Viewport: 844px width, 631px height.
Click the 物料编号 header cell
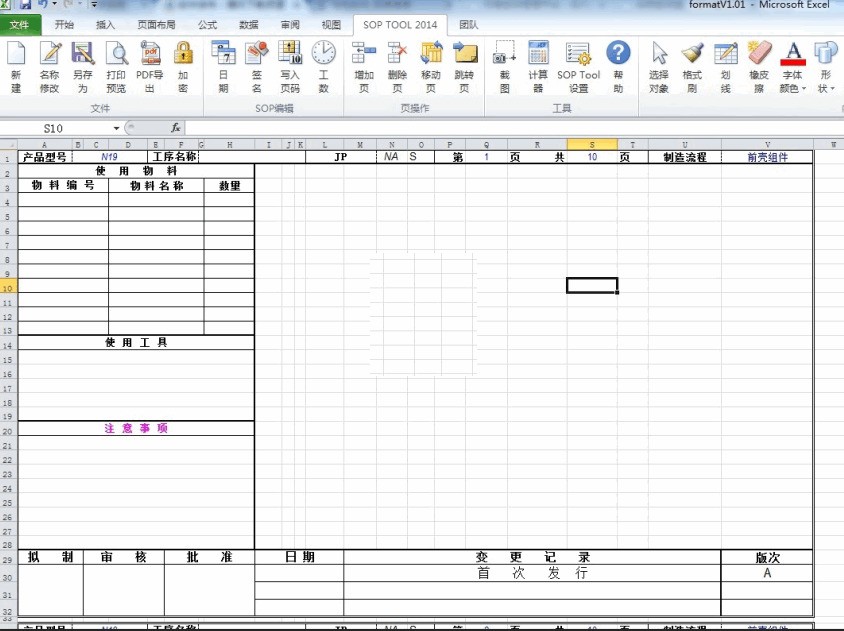click(x=63, y=186)
